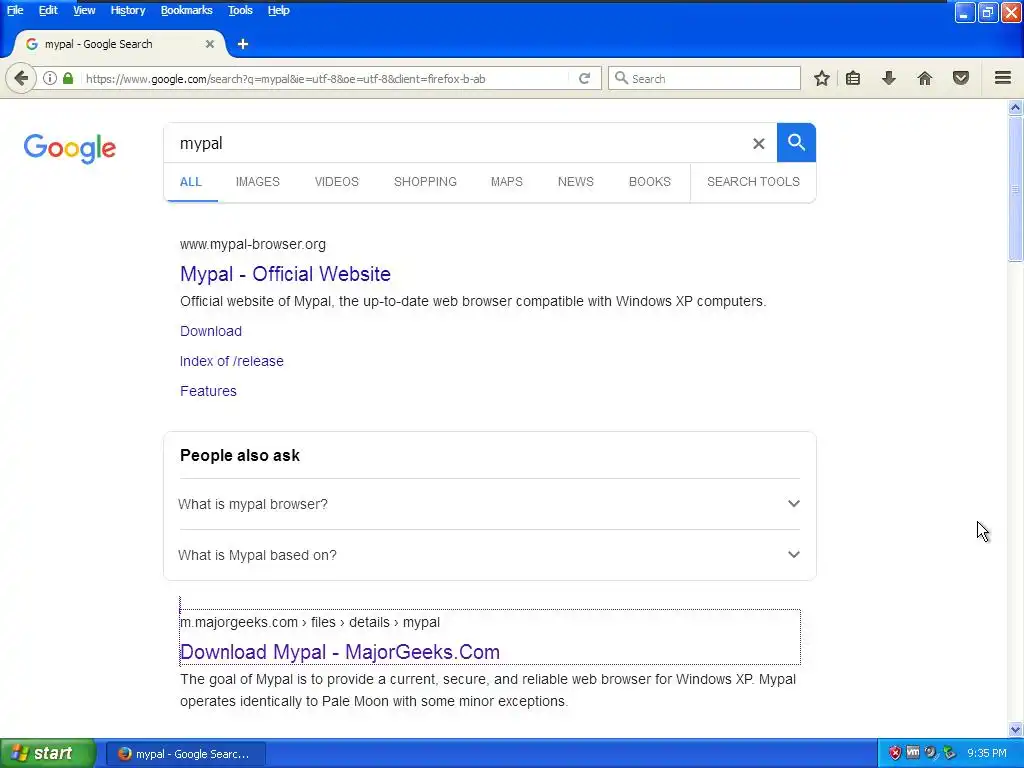Viewport: 1024px width, 768px height.
Task: Switch to the NEWS tab
Action: click(x=575, y=182)
